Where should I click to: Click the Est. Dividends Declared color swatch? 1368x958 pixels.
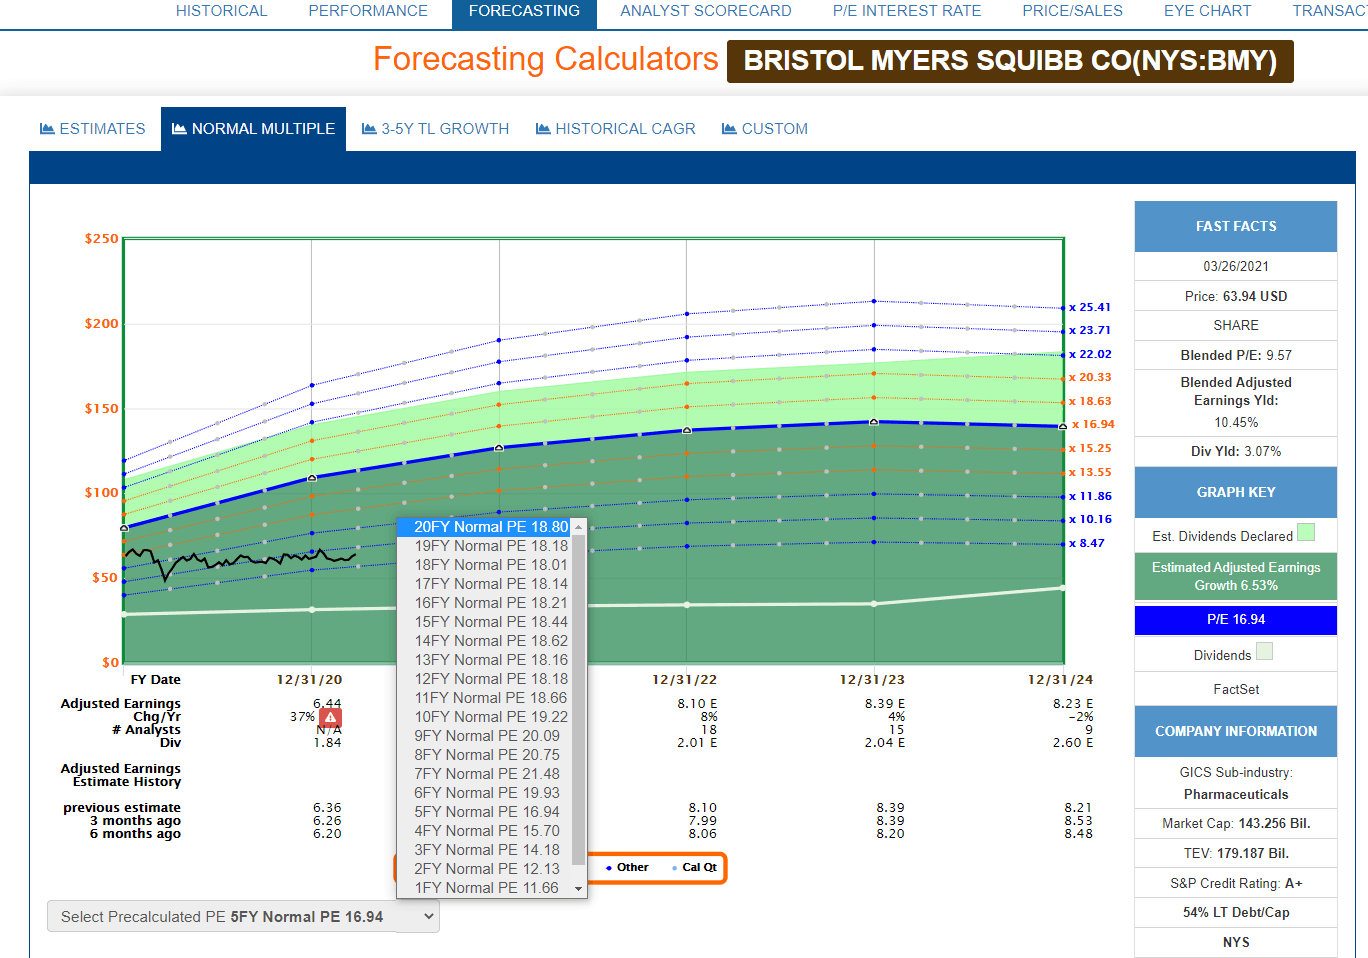click(1305, 532)
